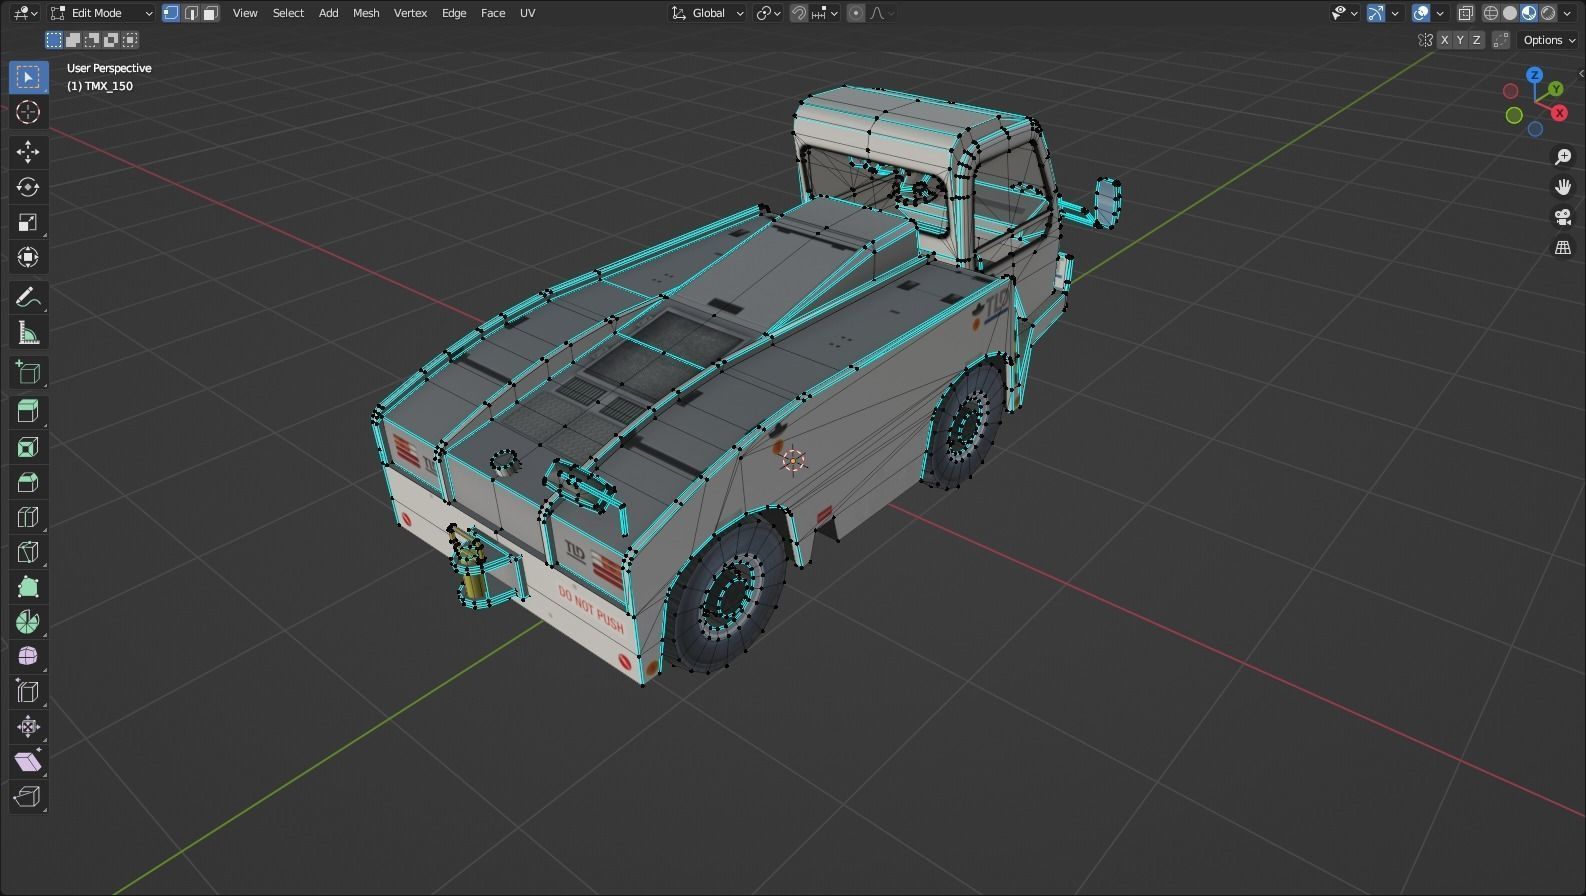
Task: Open the Mesh menu
Action: pyautogui.click(x=366, y=13)
